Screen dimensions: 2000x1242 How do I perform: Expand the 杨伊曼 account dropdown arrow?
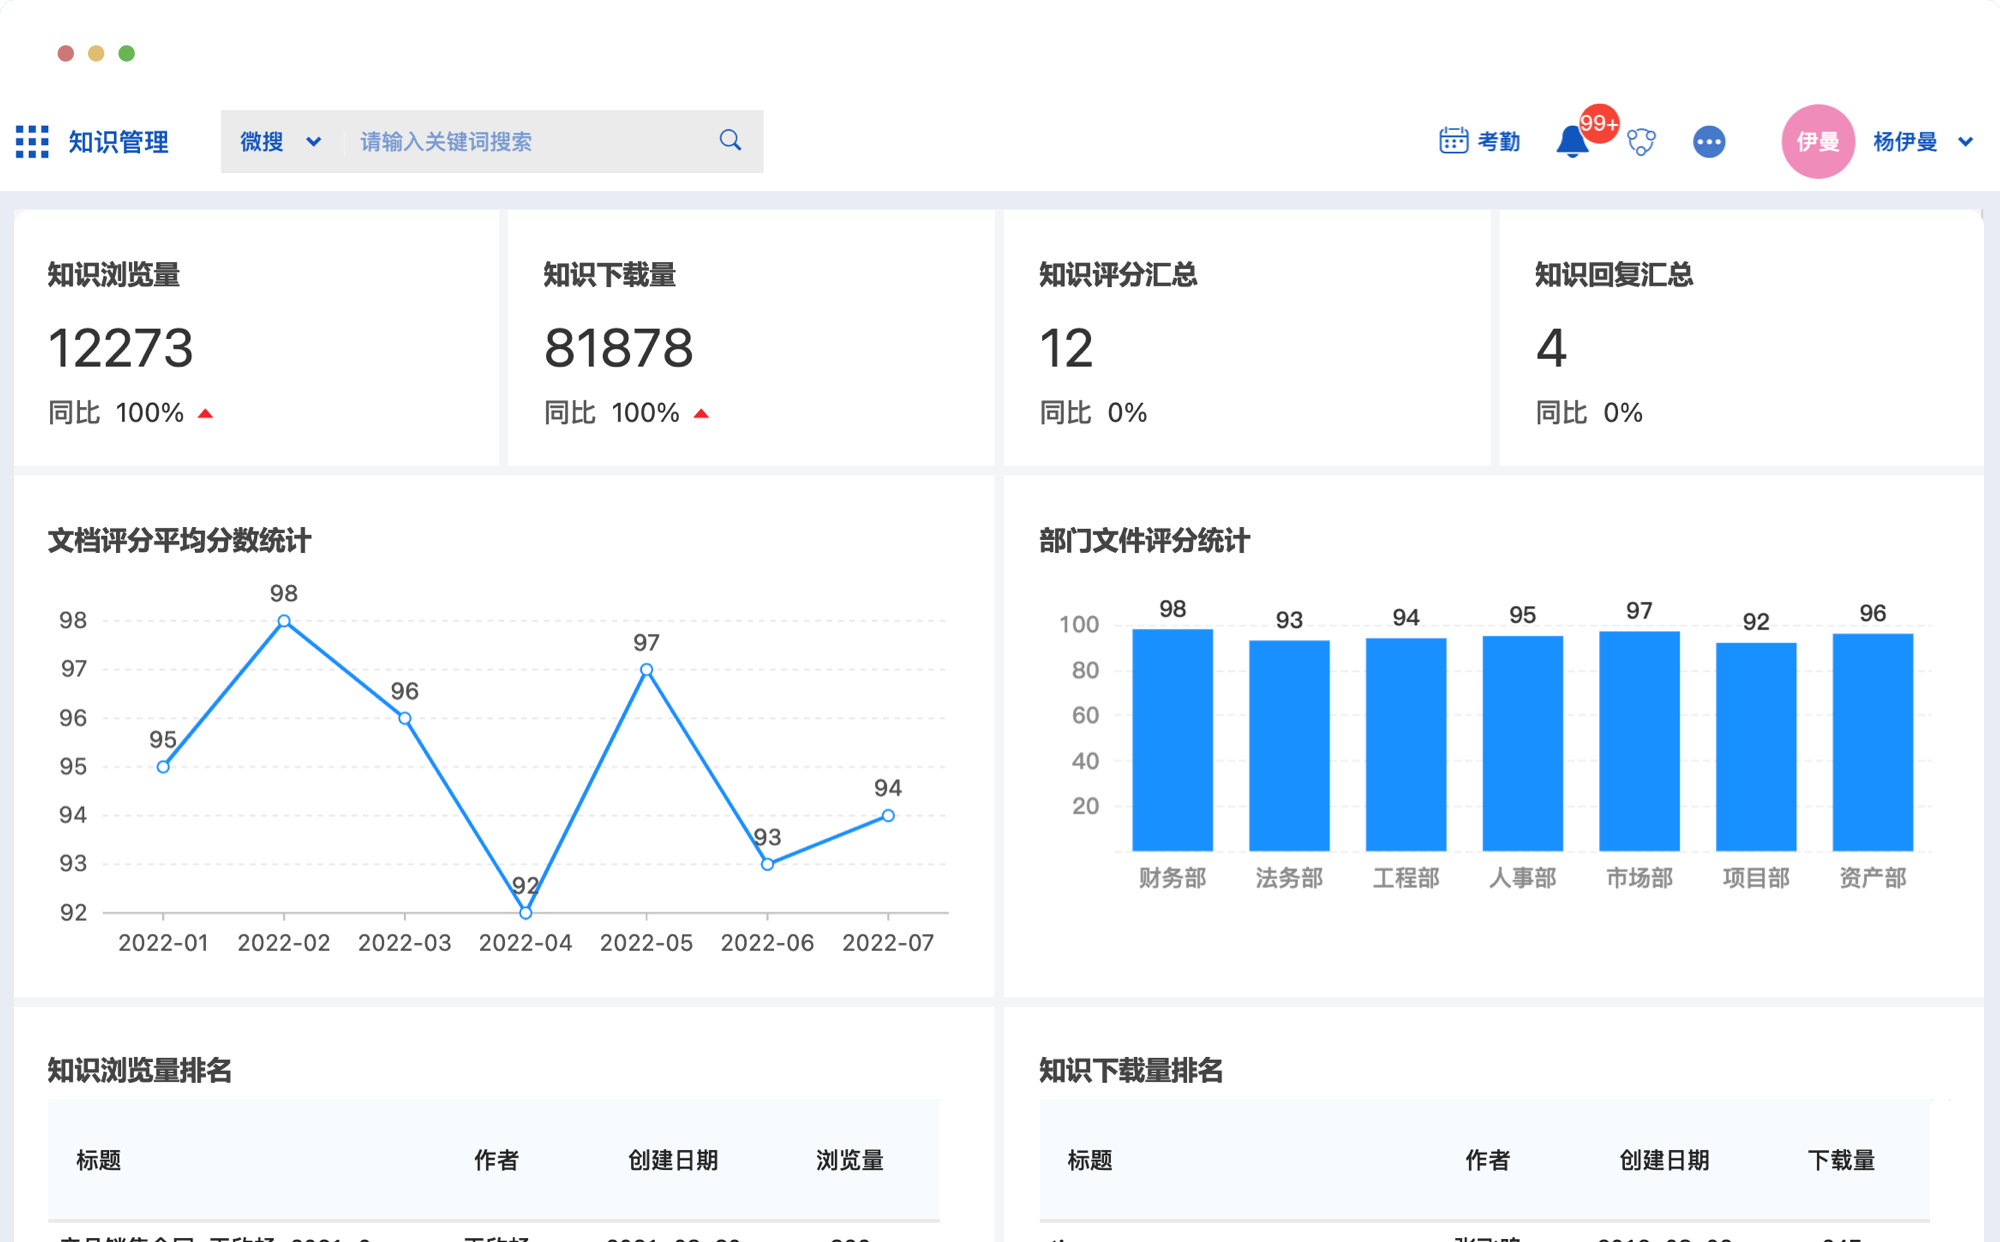(x=1965, y=142)
